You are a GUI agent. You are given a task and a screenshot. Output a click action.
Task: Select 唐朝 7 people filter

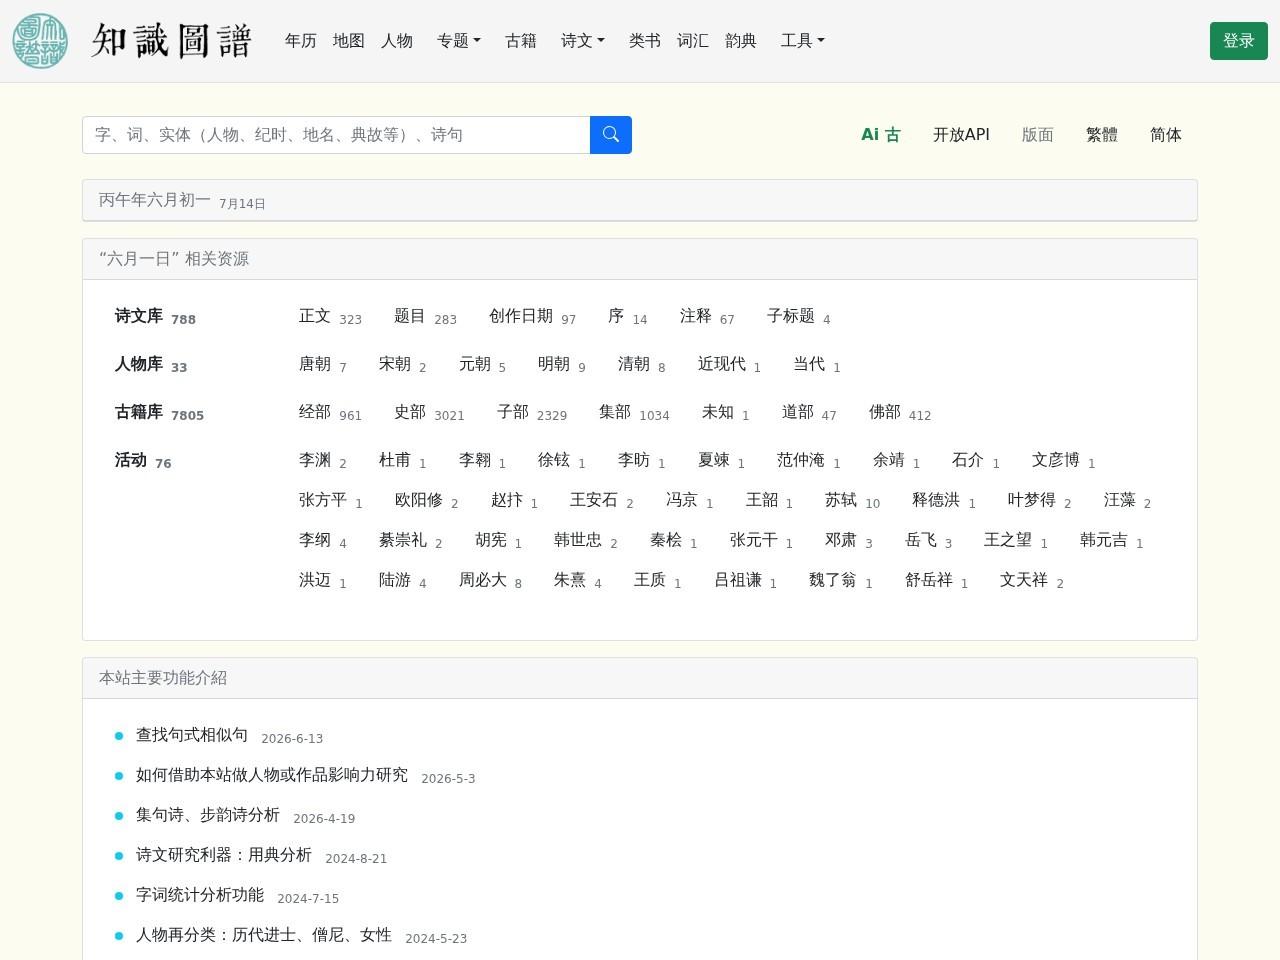click(x=322, y=364)
